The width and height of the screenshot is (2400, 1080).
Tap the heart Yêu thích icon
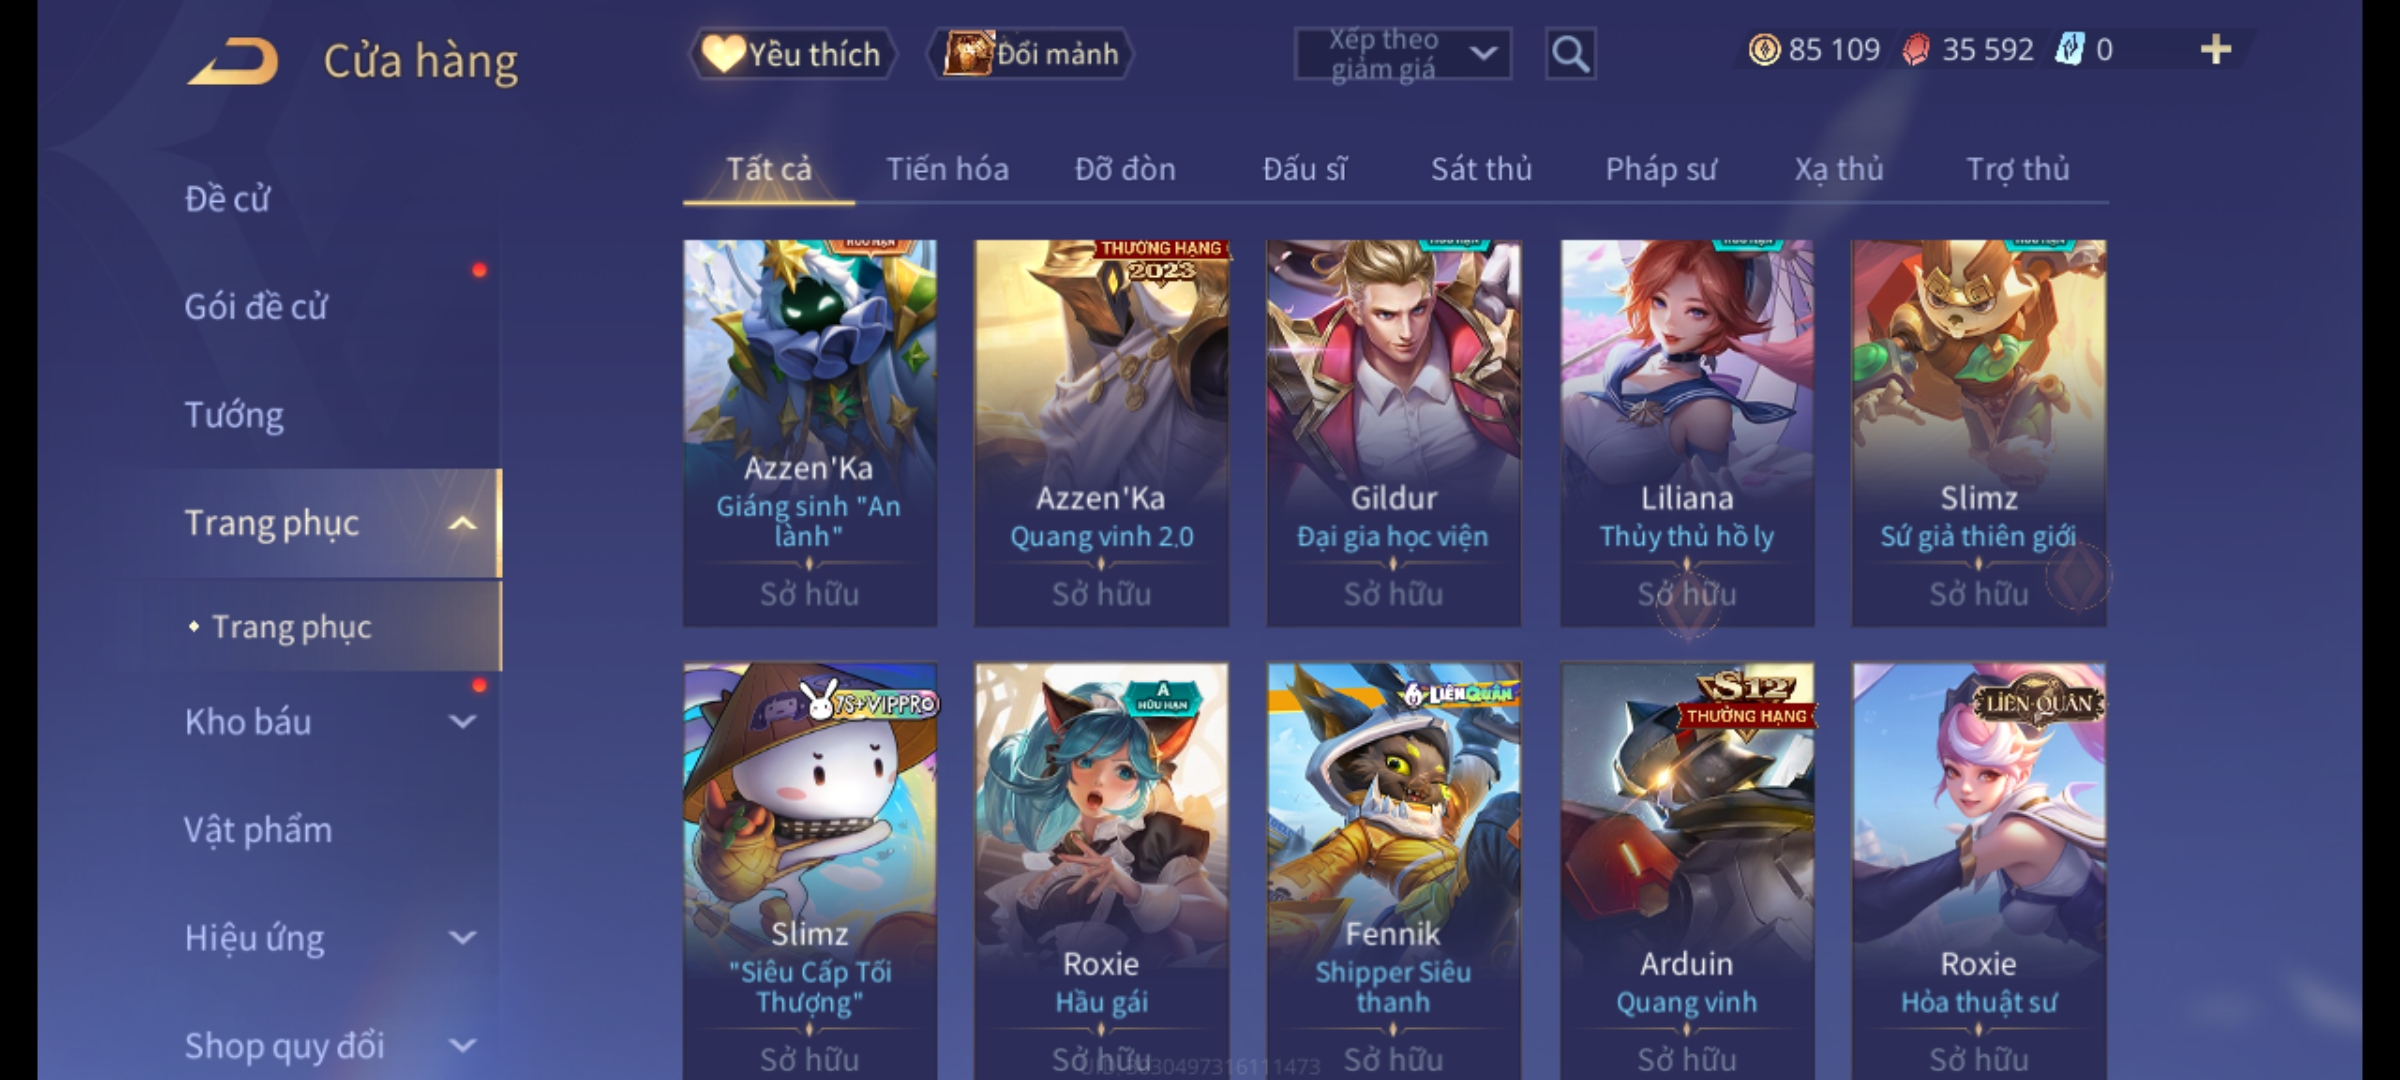pyautogui.click(x=722, y=53)
